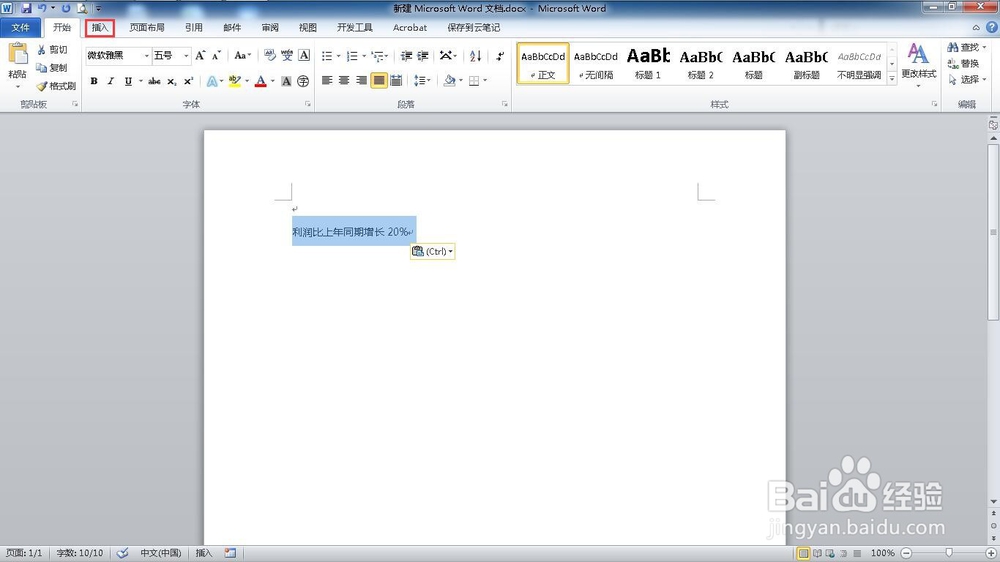This screenshot has height=562, width=1000.
Task: Switch to the Acrobat tab
Action: tap(410, 27)
